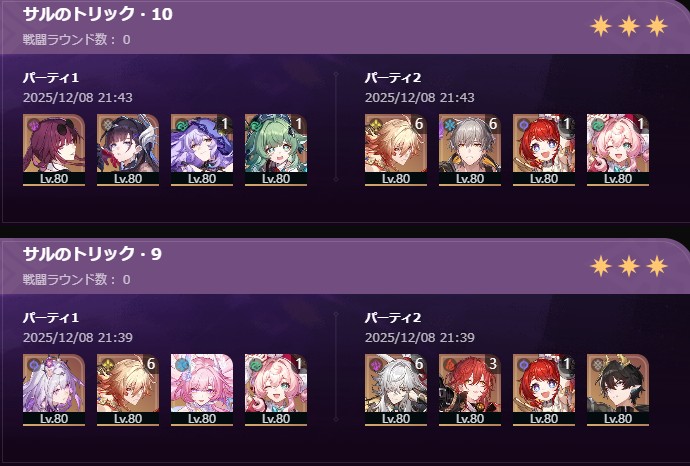Click the pink-haired winking character in stage 10 Party 2
The height and width of the screenshot is (466, 690).
[x=617, y=150]
